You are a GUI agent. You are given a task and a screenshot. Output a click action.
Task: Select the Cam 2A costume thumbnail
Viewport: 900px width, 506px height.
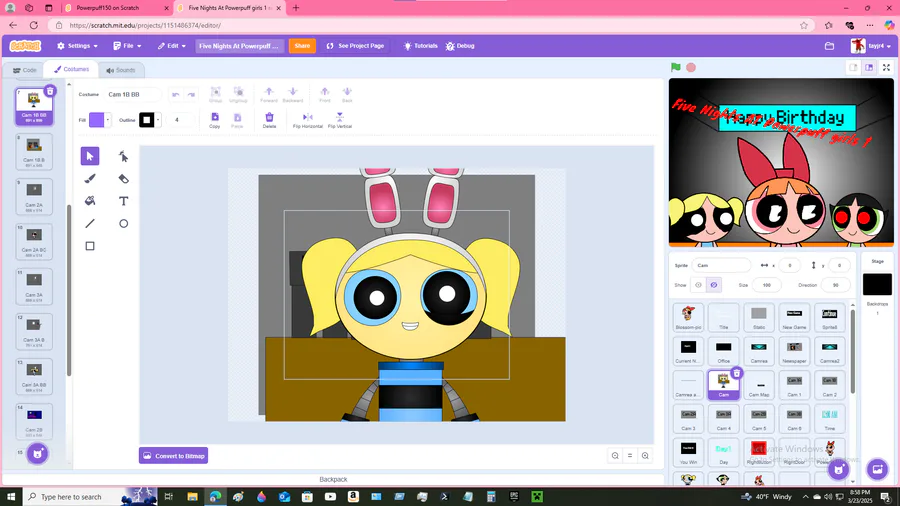34,197
